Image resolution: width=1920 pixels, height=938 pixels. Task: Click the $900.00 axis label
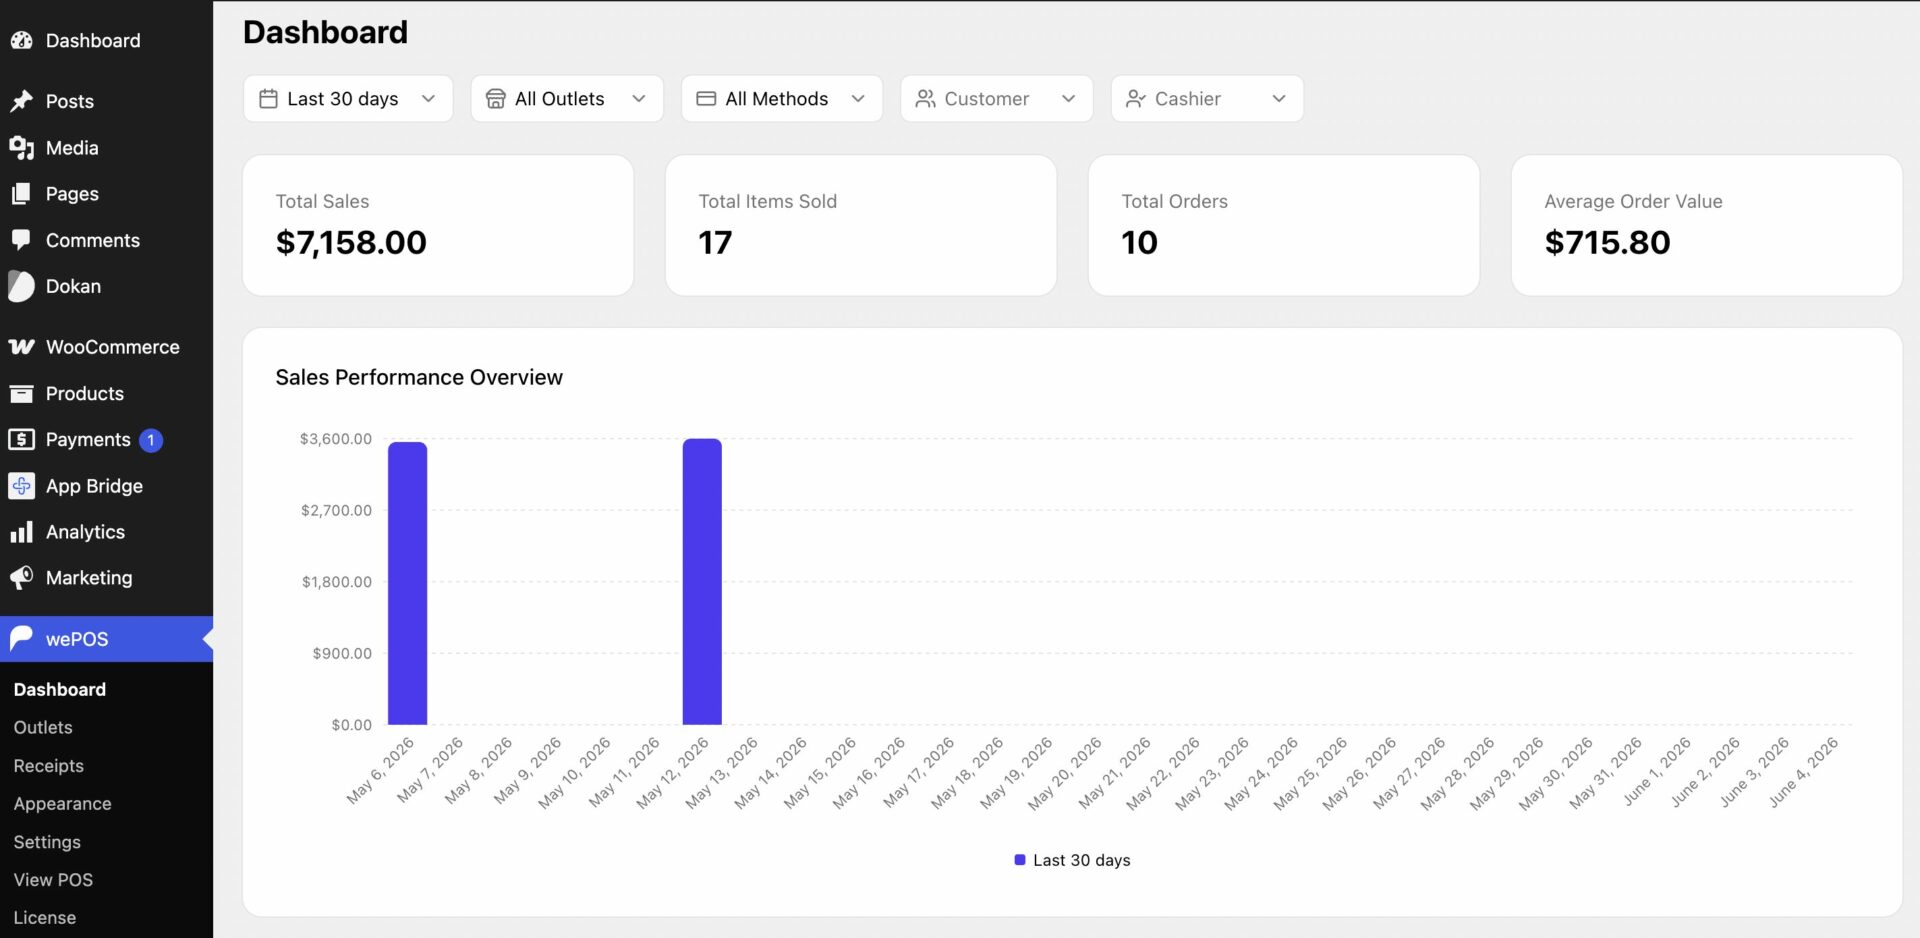tap(342, 653)
